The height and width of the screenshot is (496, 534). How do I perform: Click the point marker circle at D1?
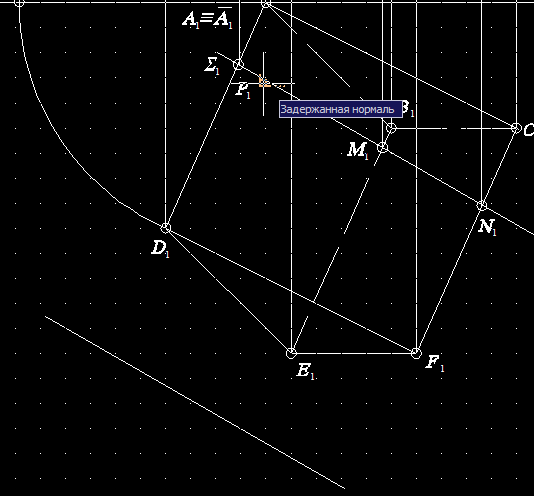point(166,228)
